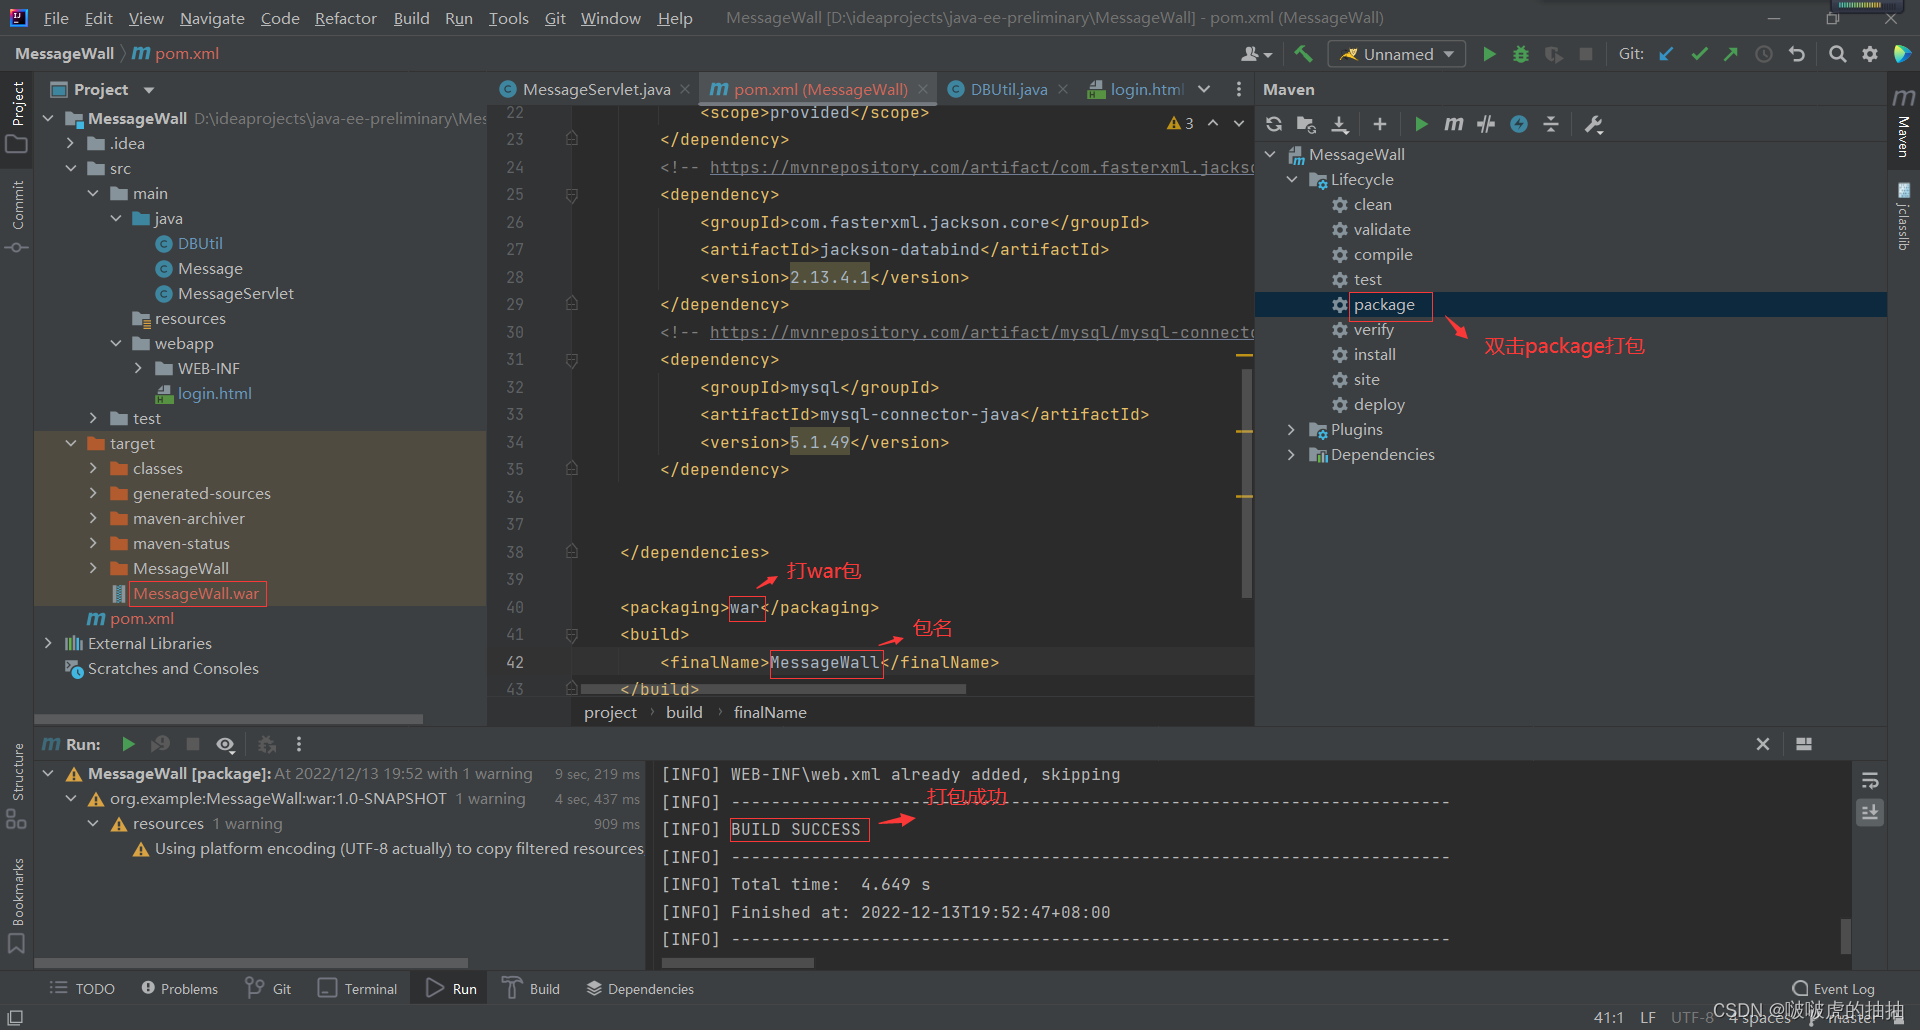Toggle Commit tool window side button
1920x1030 pixels.
tap(17, 215)
